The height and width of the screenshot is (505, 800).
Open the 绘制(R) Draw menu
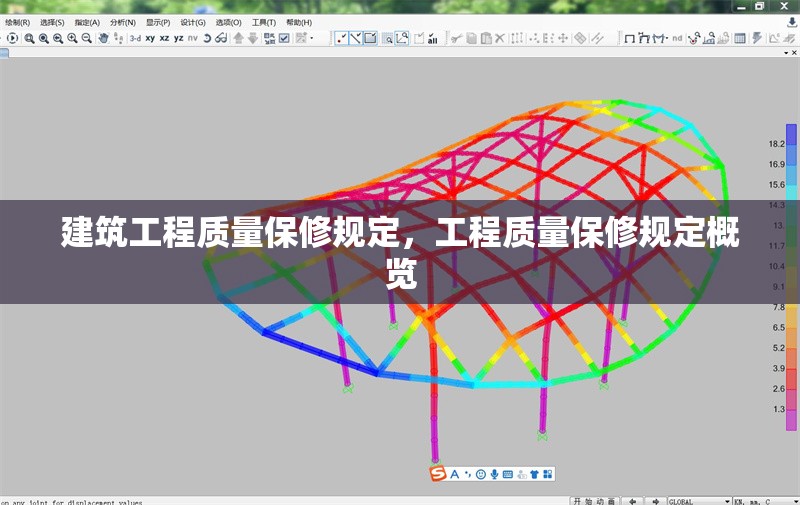coord(17,22)
